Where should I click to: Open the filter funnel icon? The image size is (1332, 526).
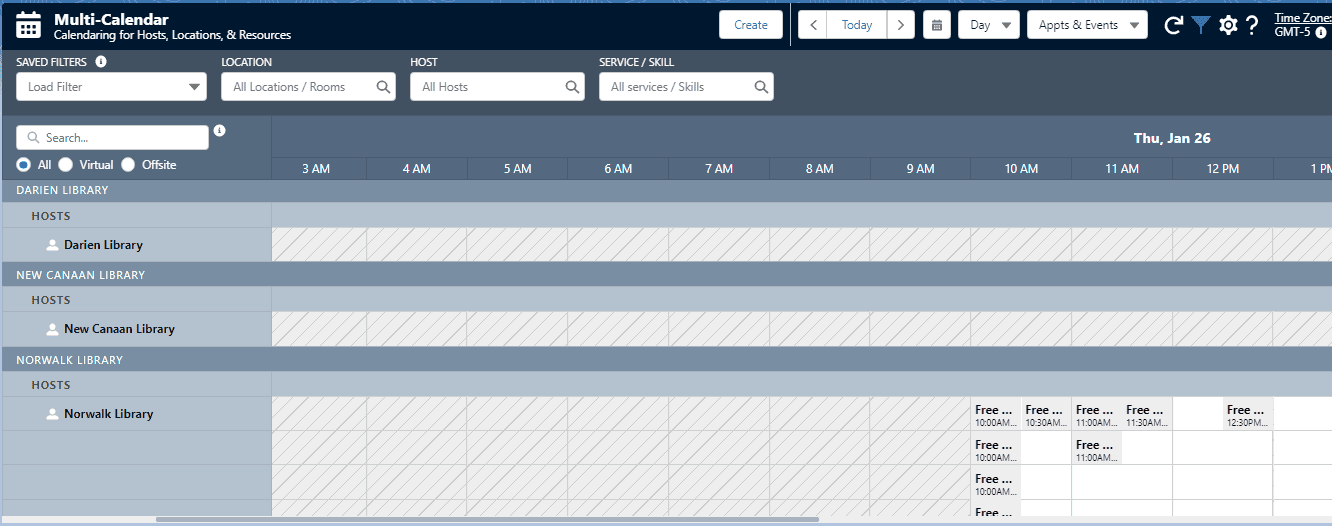[1201, 25]
